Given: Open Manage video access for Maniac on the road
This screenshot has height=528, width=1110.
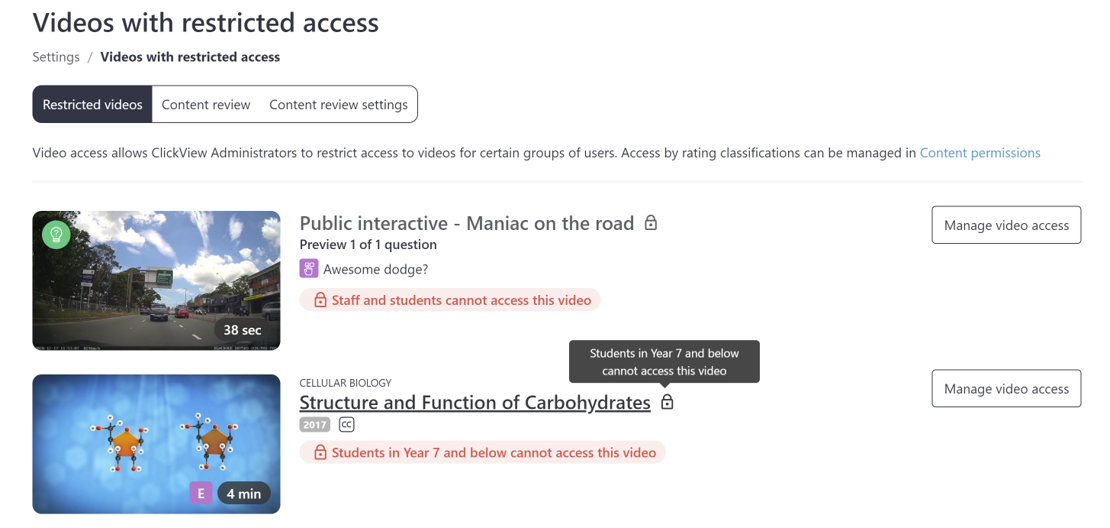Looking at the screenshot, I should pyautogui.click(x=1006, y=225).
